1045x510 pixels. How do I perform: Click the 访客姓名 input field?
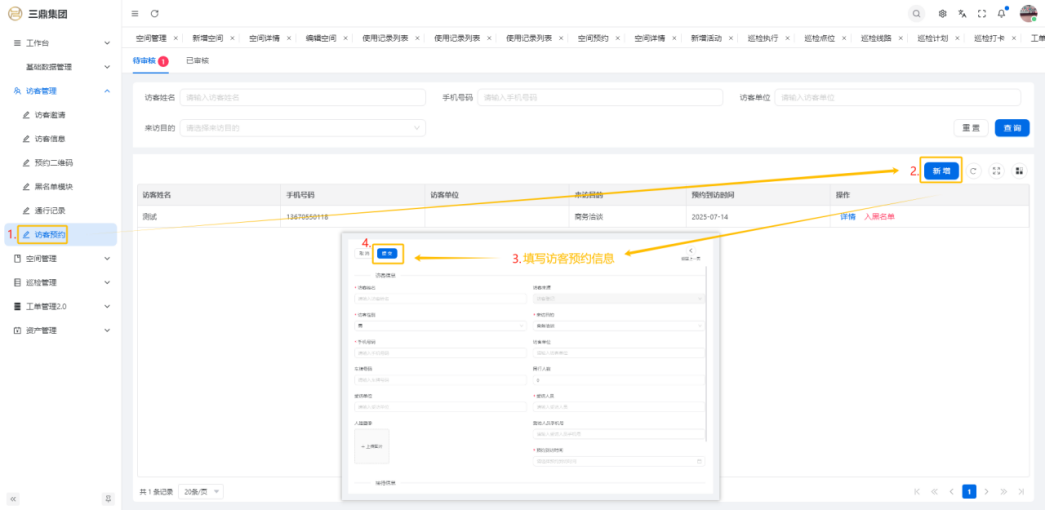[302, 97]
